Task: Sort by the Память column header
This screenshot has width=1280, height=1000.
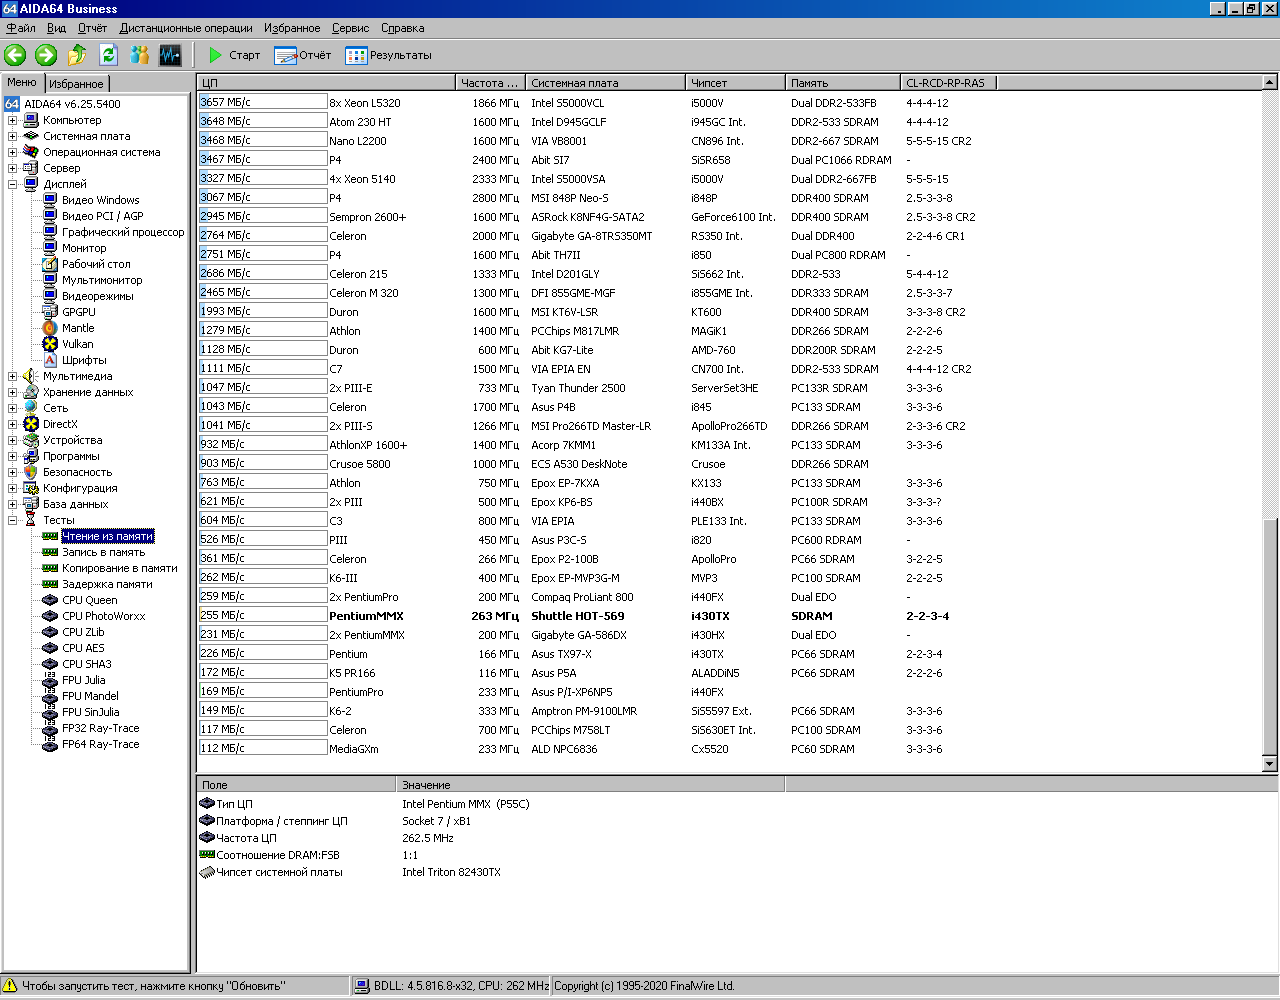Action: coord(843,83)
